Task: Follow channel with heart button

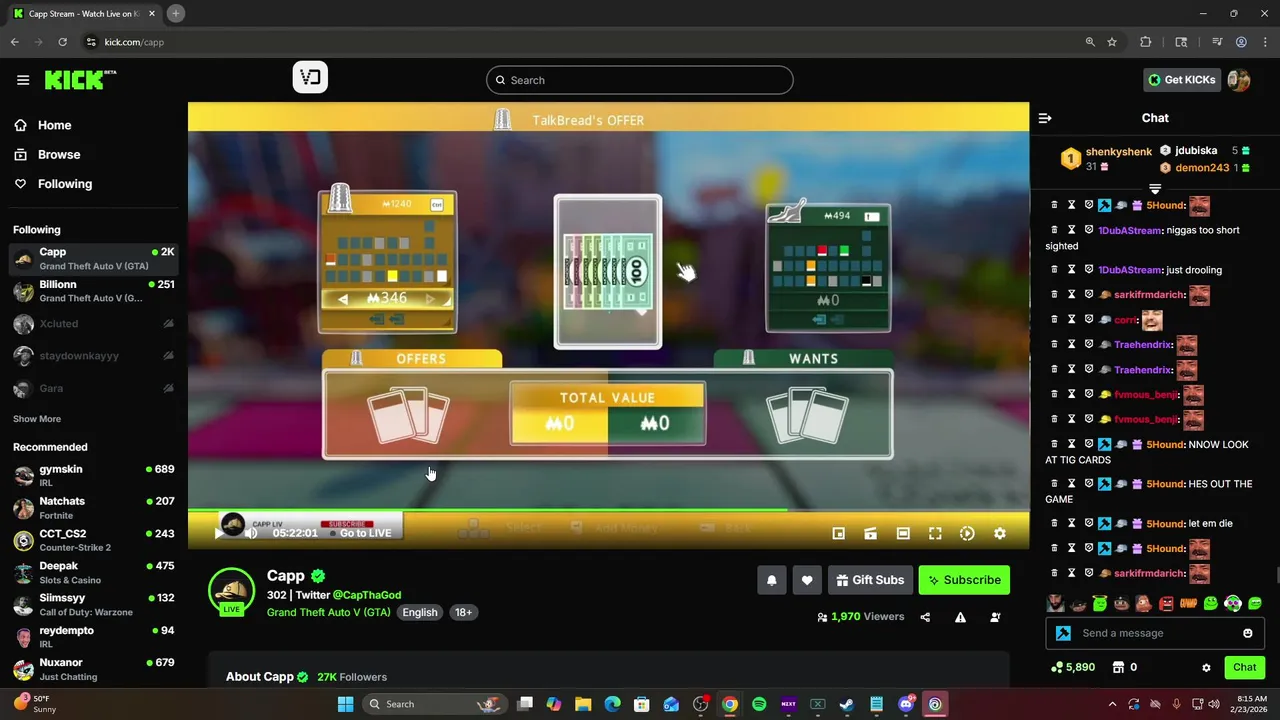Action: tap(807, 580)
